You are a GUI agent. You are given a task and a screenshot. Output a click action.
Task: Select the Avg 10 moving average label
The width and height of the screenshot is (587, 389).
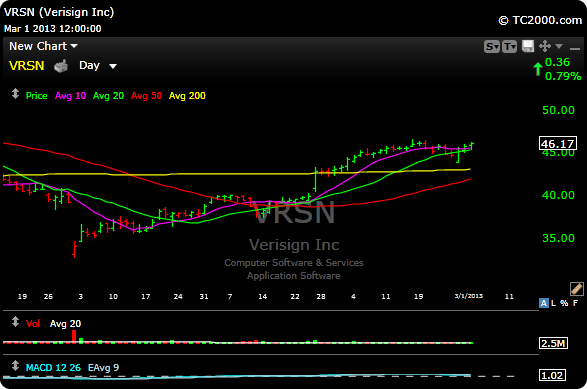(70, 96)
